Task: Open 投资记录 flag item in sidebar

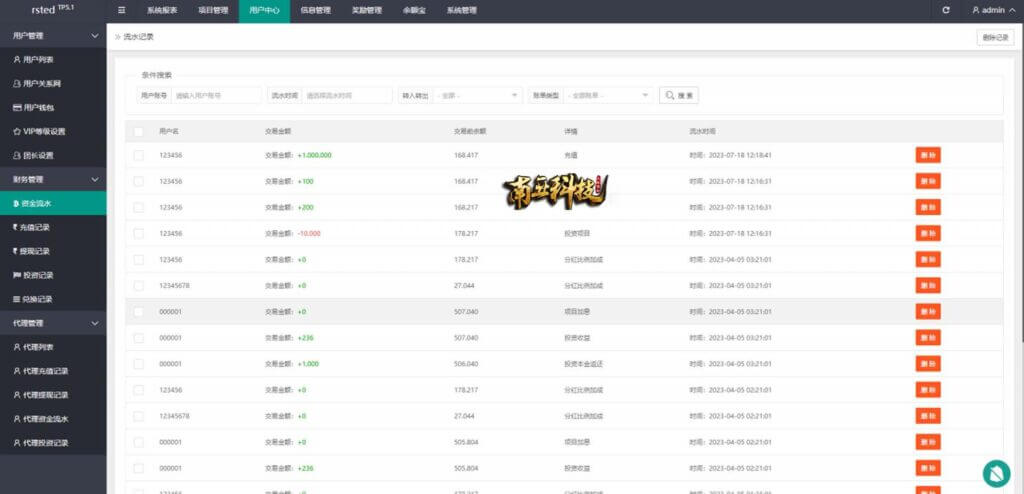Action: (53, 275)
